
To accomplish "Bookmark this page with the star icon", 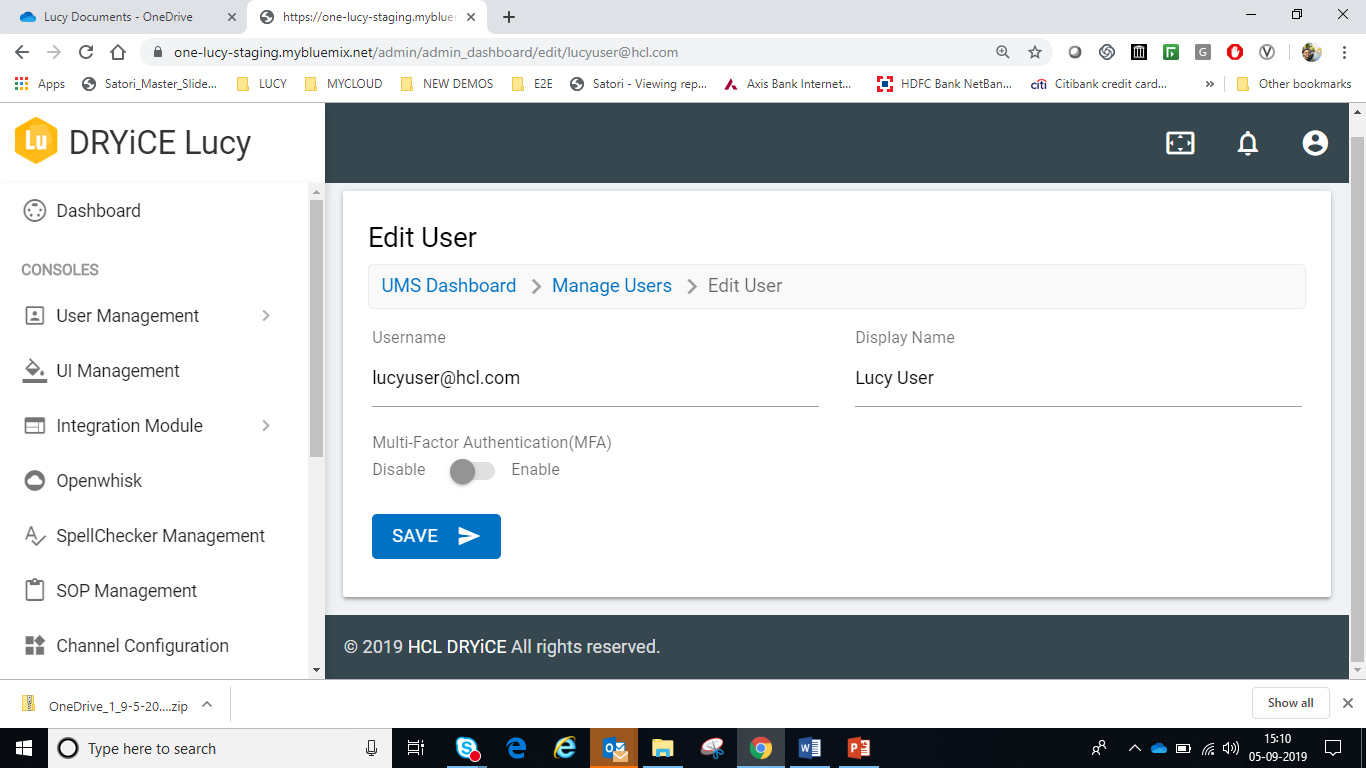I will coord(1035,52).
